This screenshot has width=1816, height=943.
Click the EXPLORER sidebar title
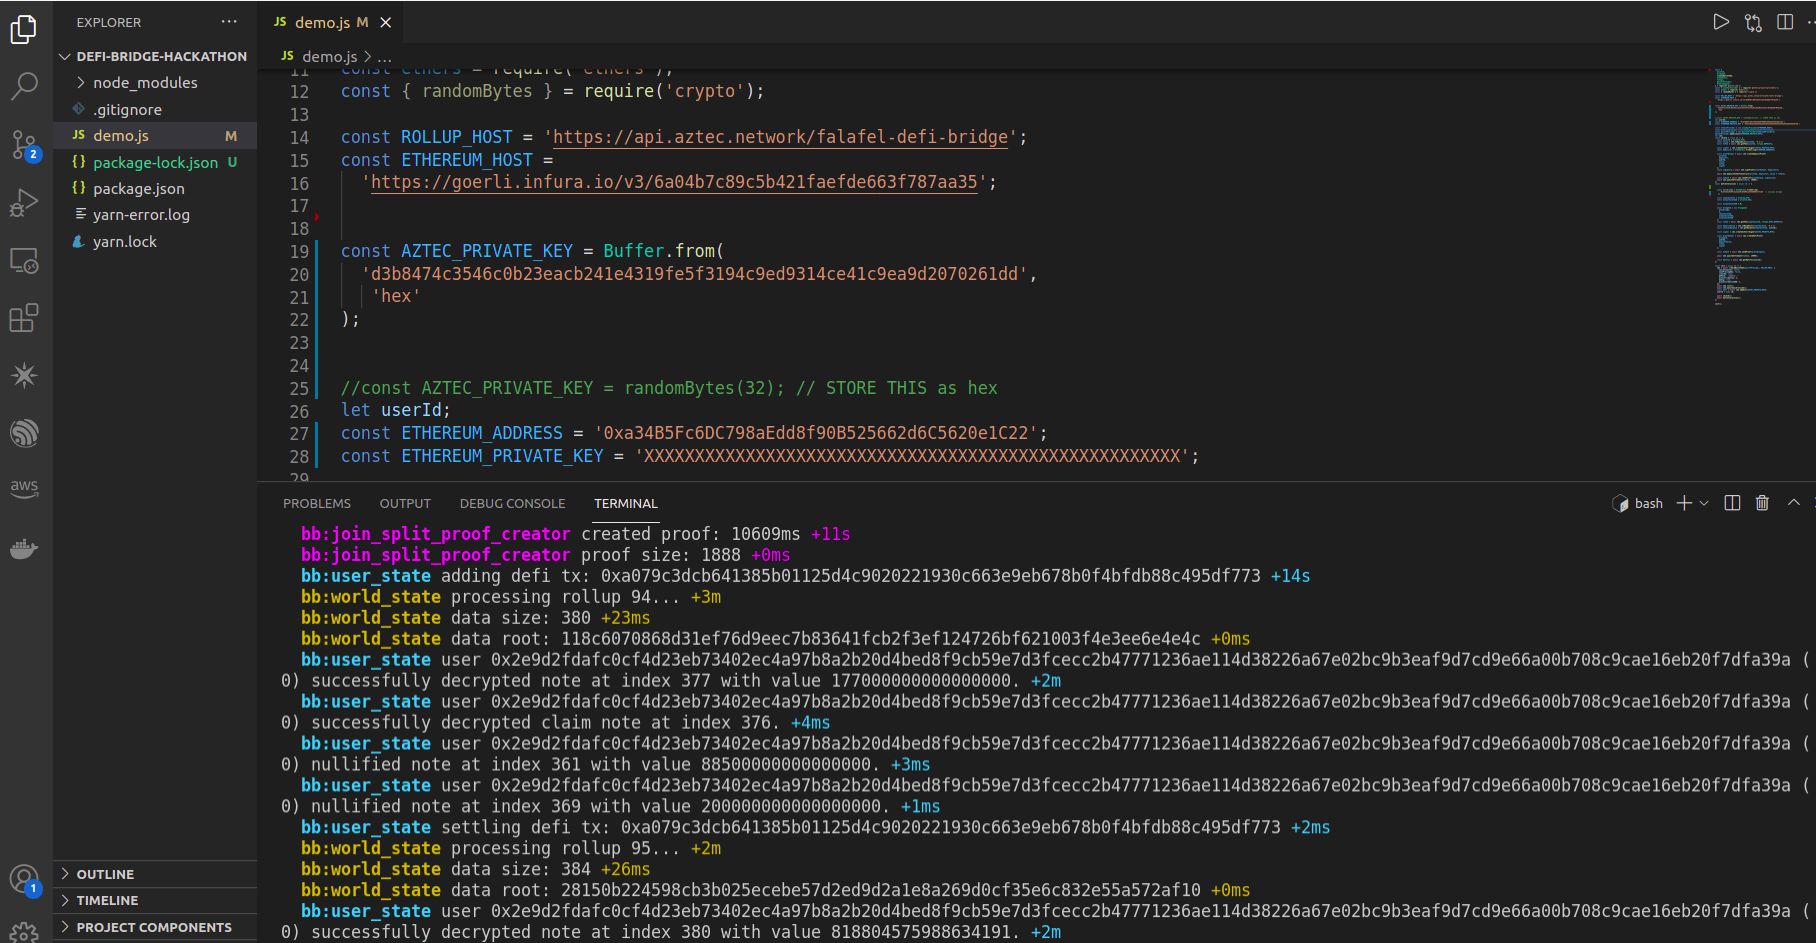pyautogui.click(x=108, y=22)
